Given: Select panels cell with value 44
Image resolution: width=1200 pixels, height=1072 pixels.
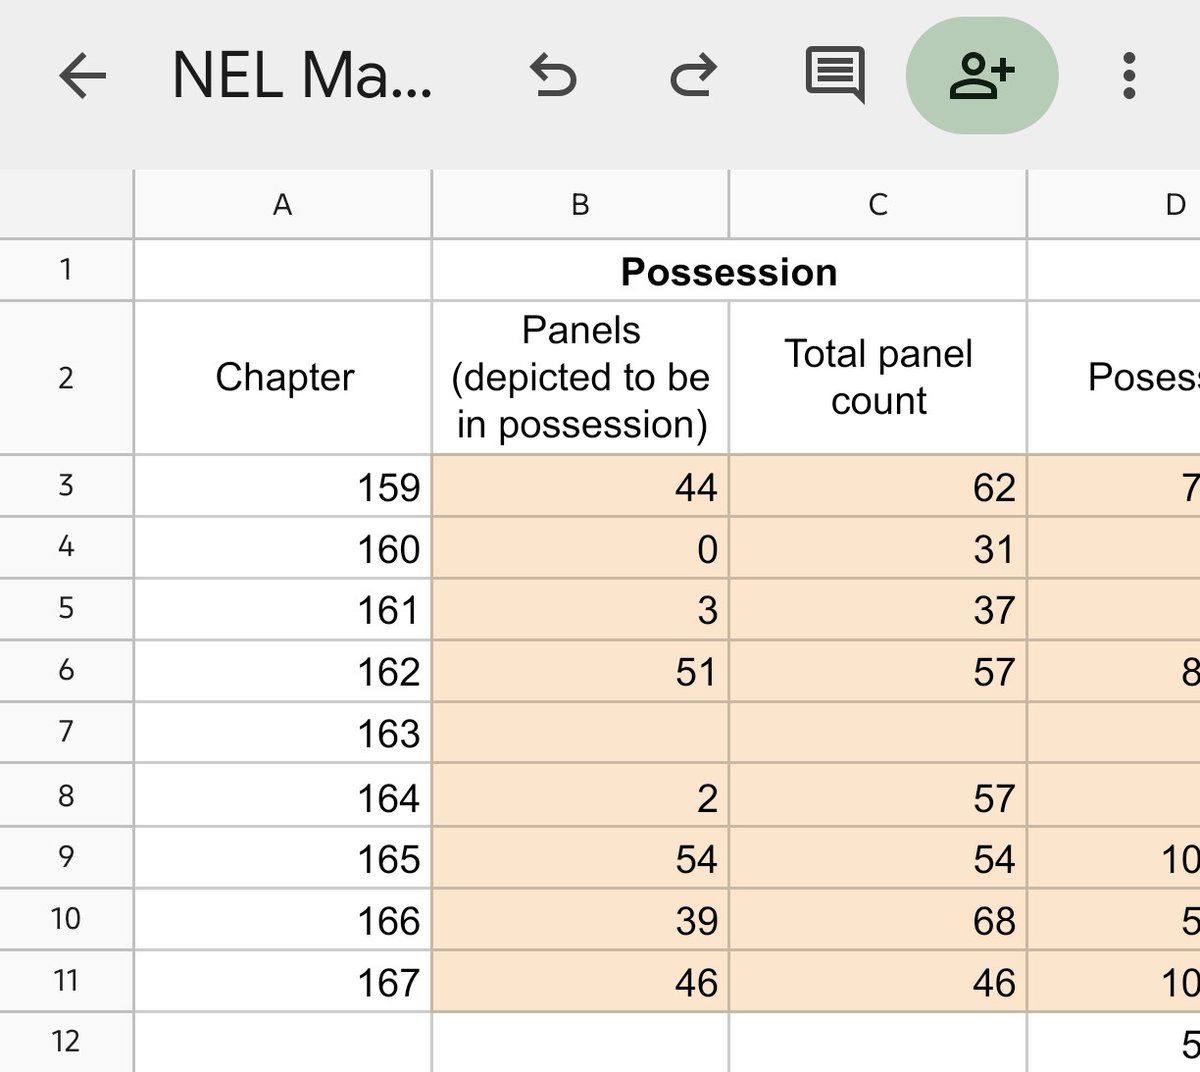Looking at the screenshot, I should coord(580,486).
